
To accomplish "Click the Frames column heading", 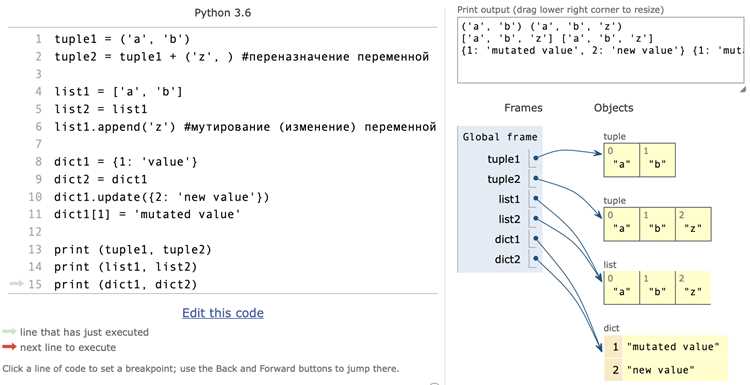I will [x=523, y=108].
